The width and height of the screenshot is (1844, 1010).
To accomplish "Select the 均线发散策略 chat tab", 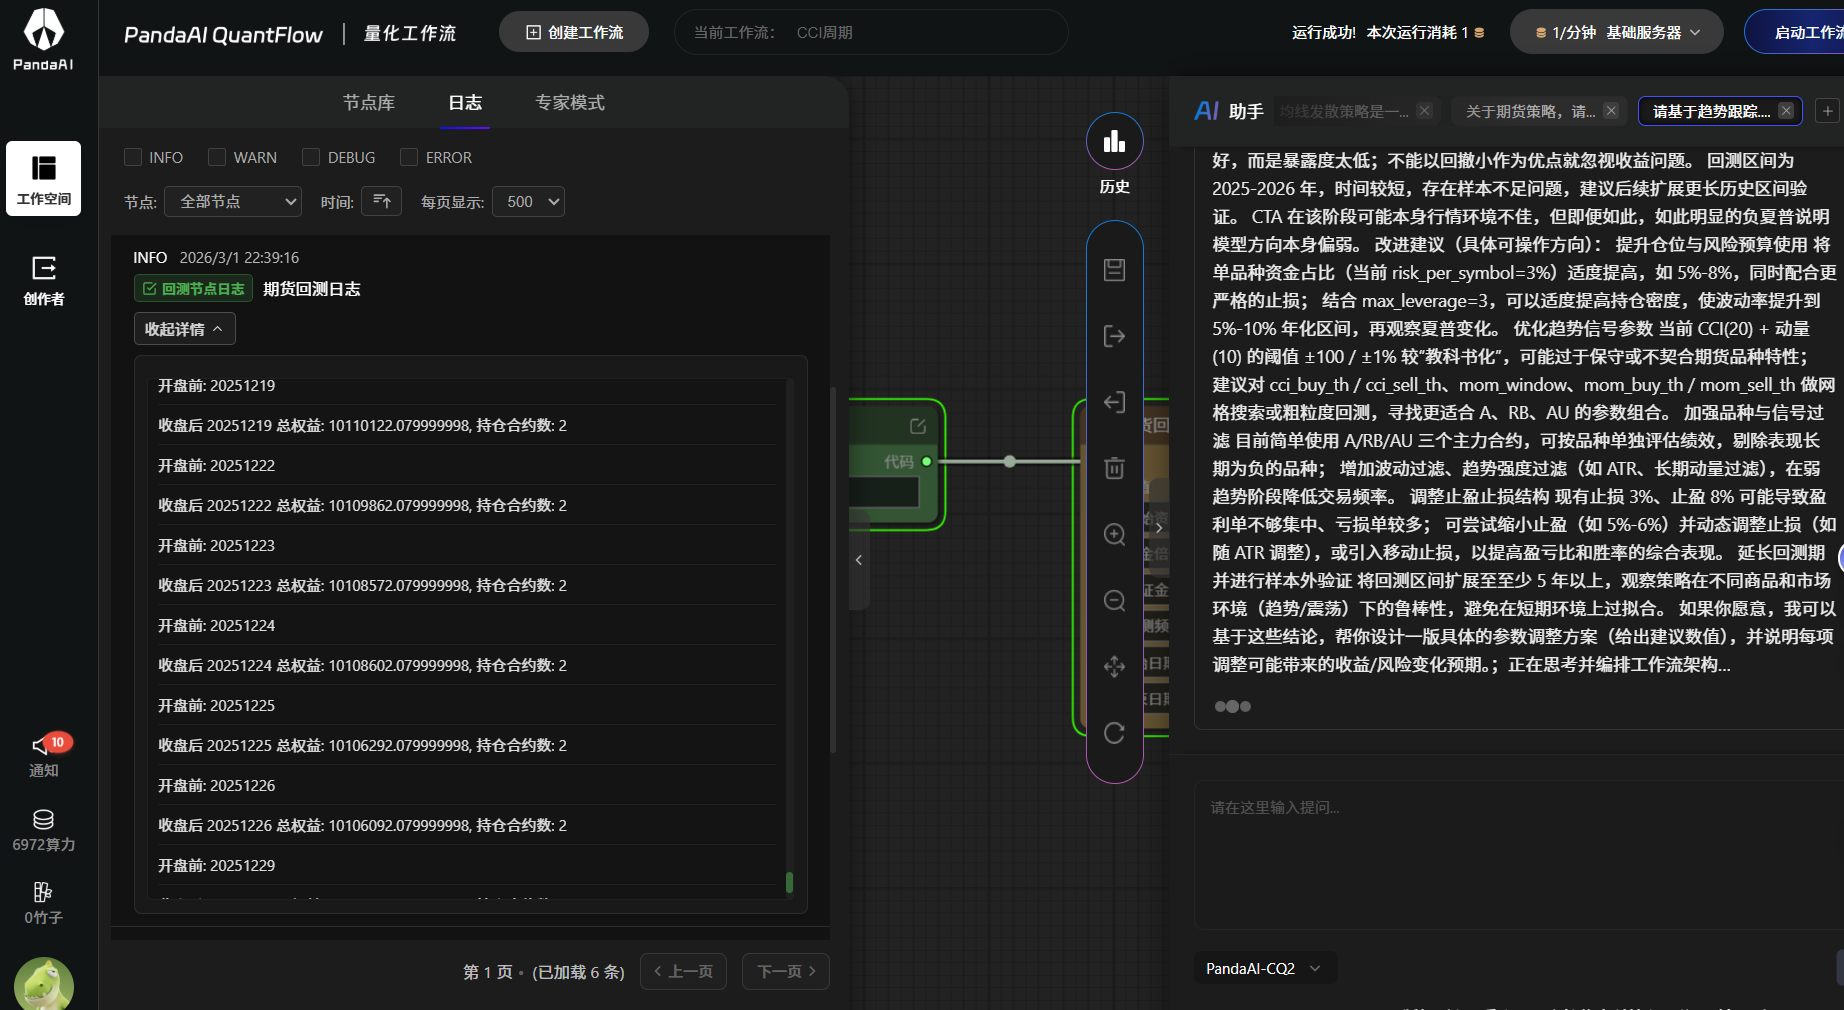I will 1344,111.
